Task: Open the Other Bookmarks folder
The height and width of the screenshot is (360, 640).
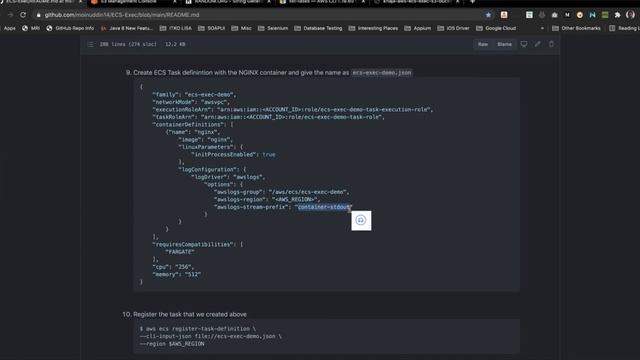Action: pos(576,28)
